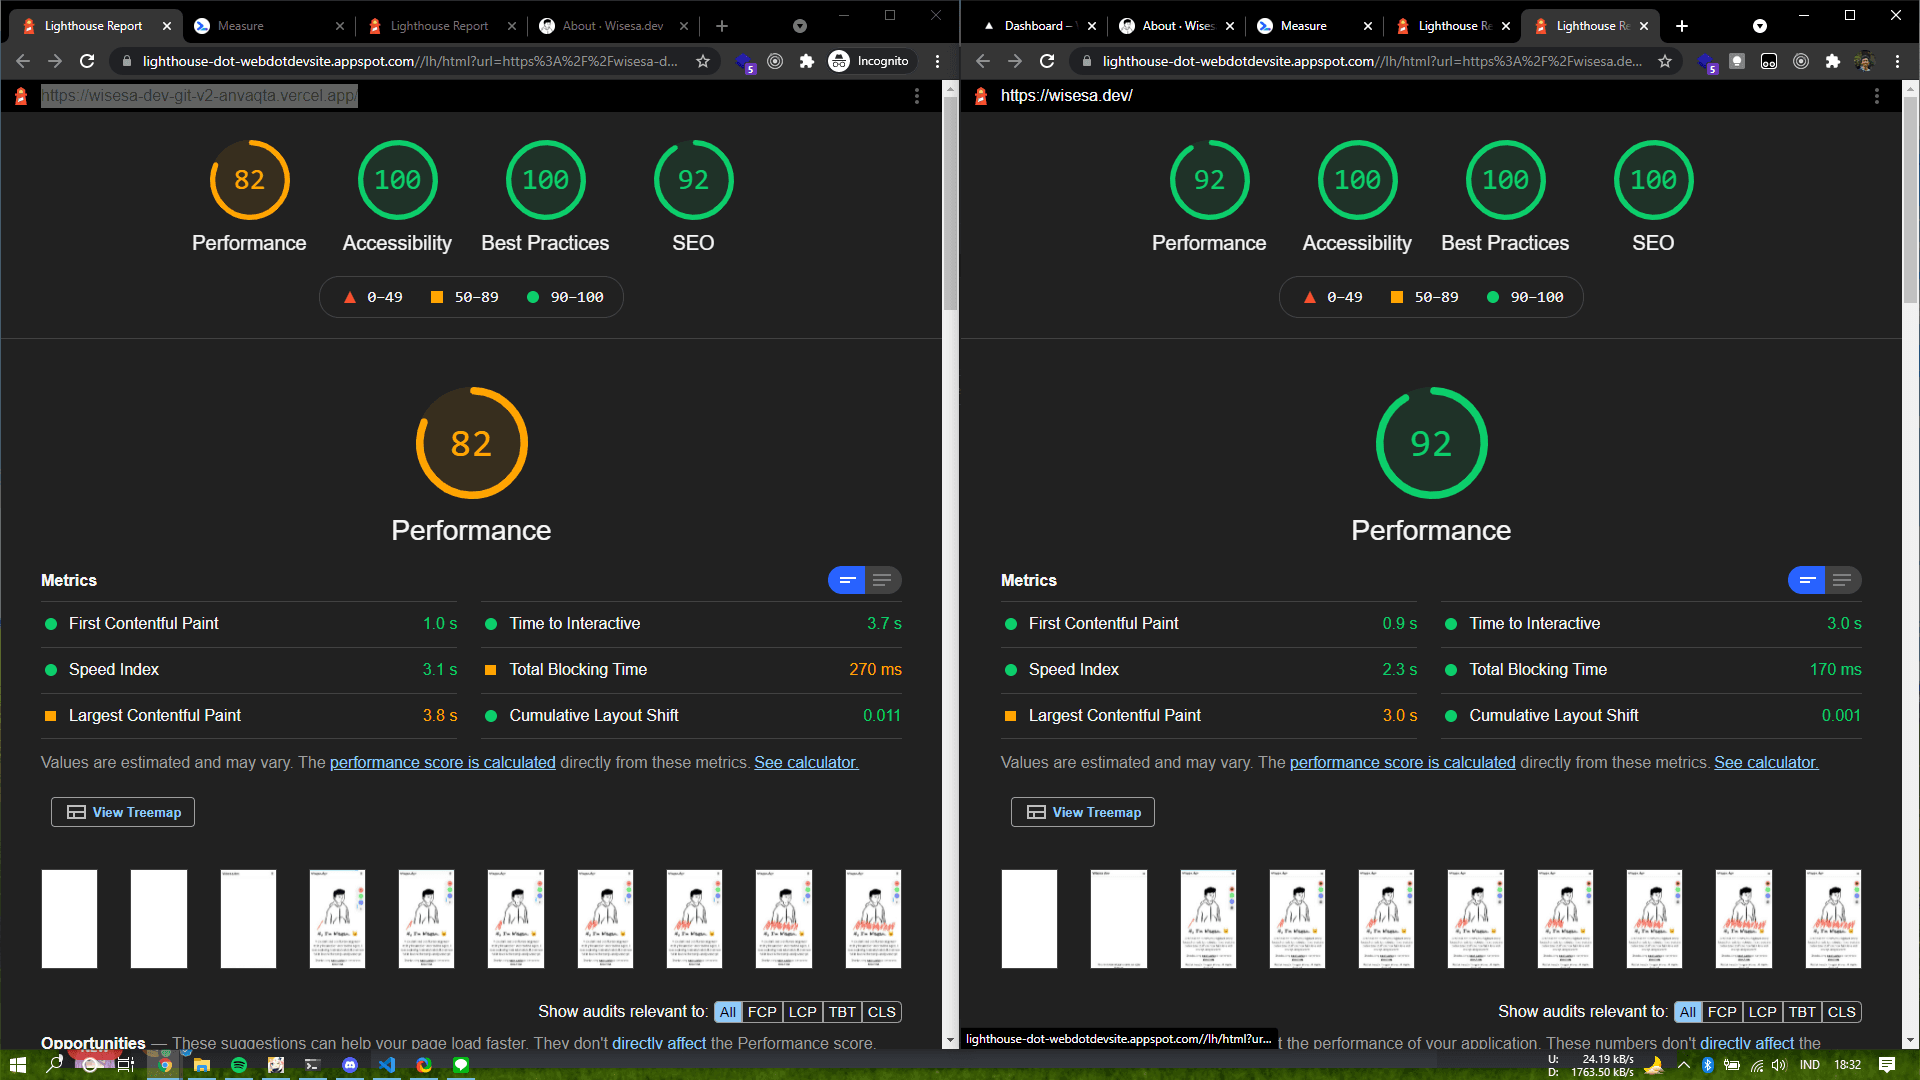Select the All audits filter in the left report
The image size is (1920, 1080).
pos(728,1012)
